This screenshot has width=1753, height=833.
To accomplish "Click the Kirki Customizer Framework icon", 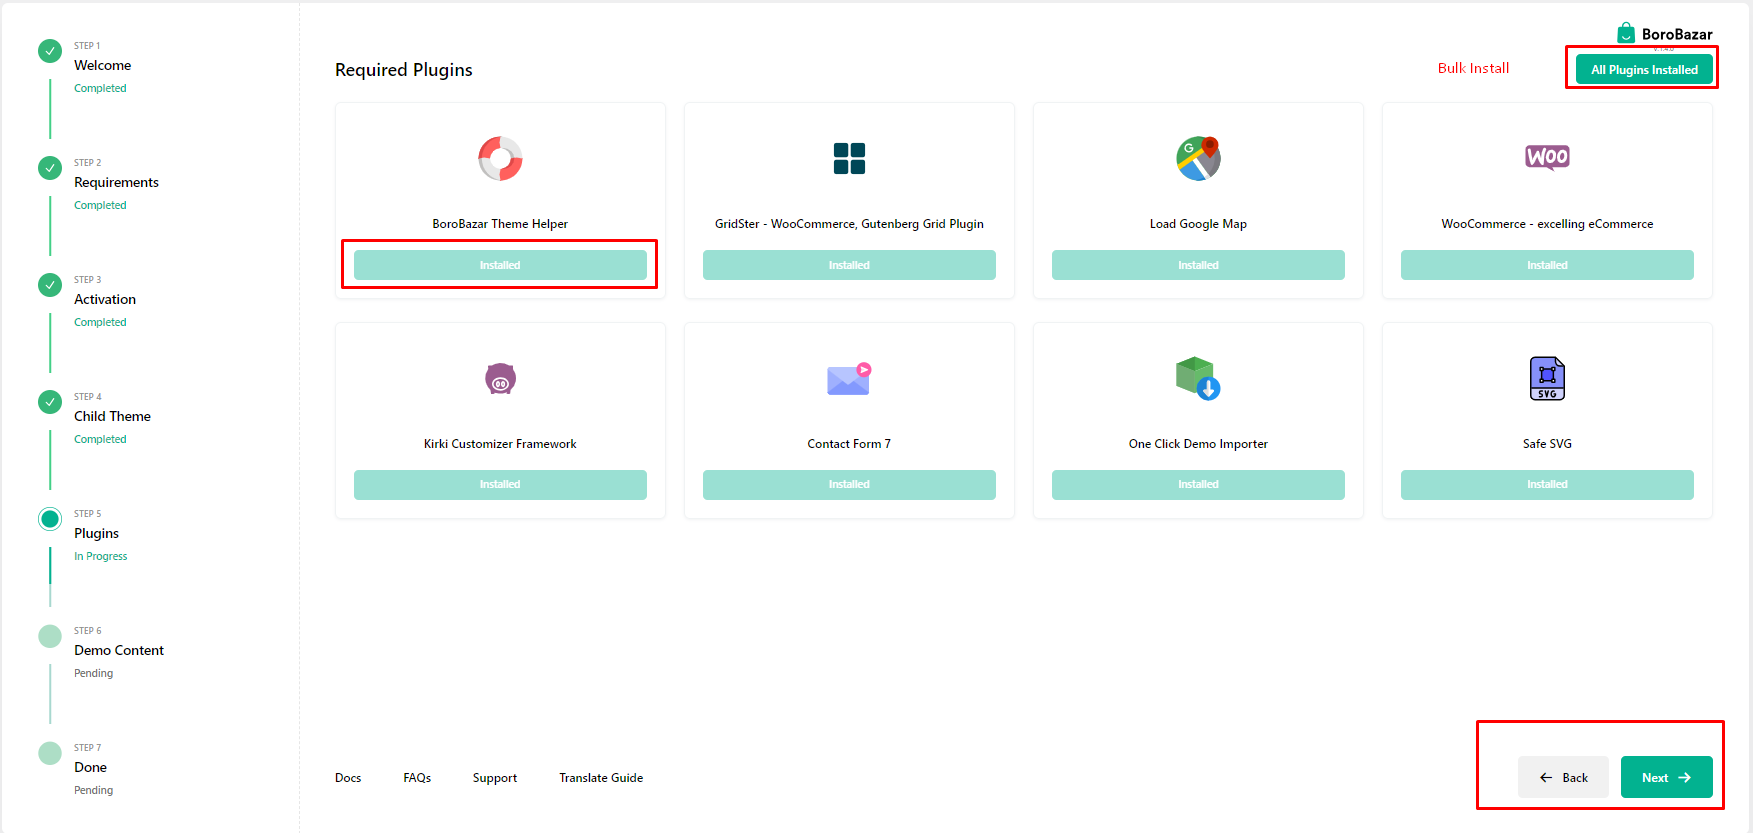I will [500, 378].
